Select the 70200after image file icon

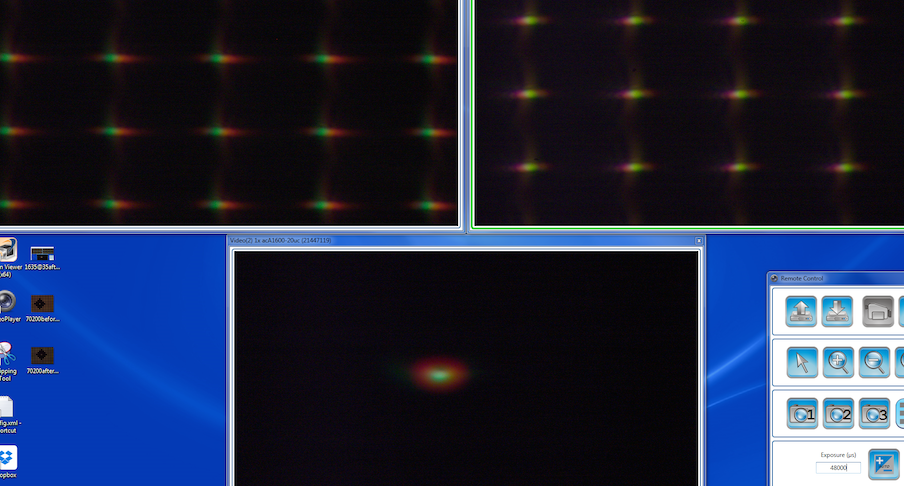coord(42,356)
